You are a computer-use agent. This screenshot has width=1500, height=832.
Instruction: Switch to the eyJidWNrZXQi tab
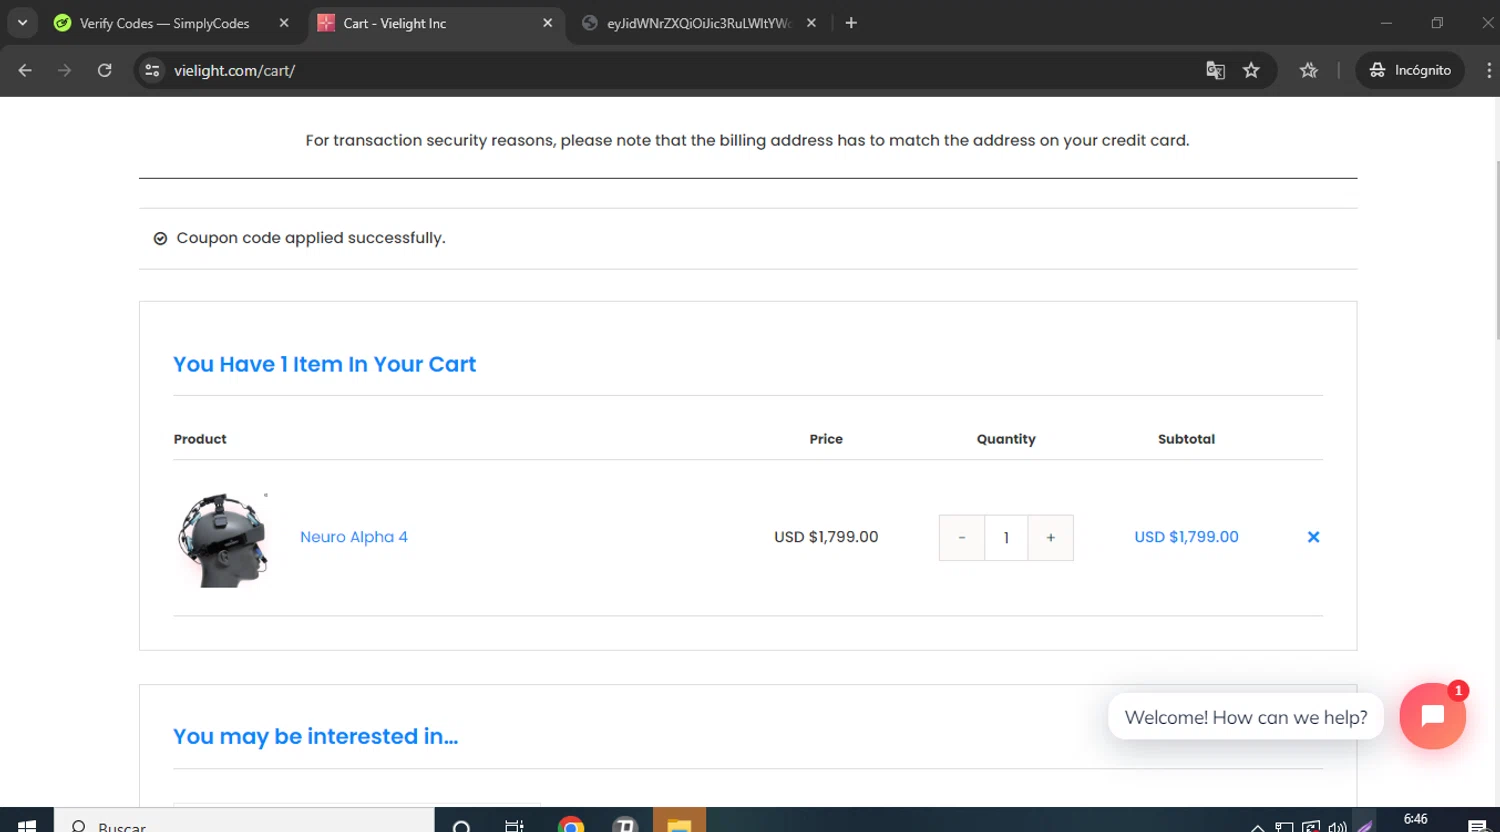(x=699, y=23)
